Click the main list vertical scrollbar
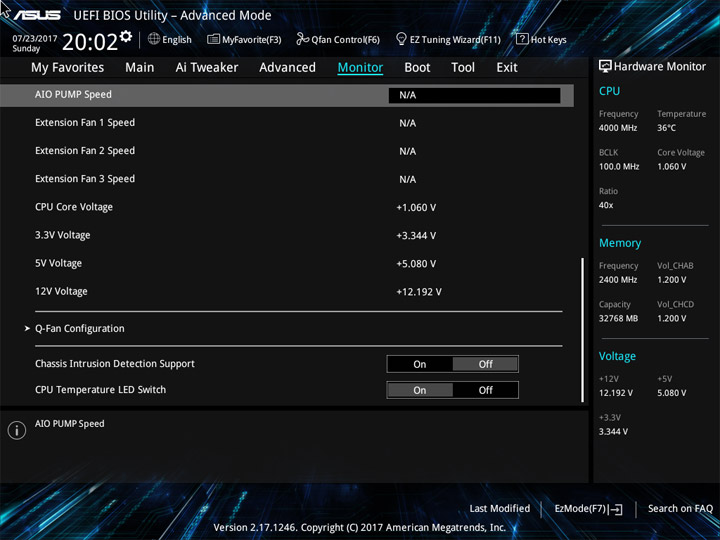 (x=583, y=330)
